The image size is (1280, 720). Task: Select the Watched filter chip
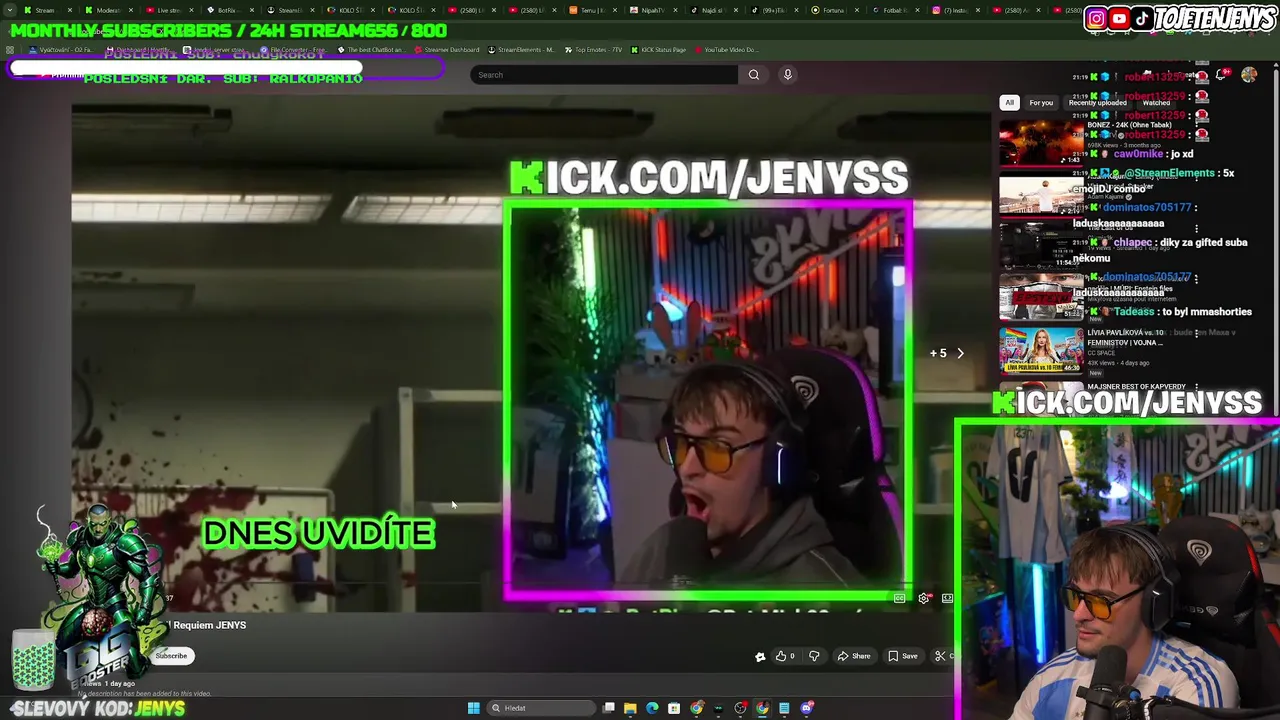1156,102
